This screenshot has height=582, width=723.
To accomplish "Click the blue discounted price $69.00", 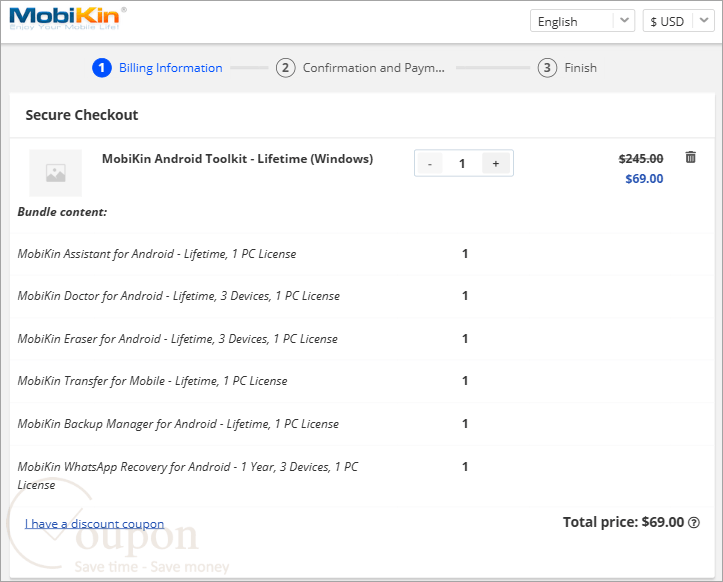I will pyautogui.click(x=644, y=178).
